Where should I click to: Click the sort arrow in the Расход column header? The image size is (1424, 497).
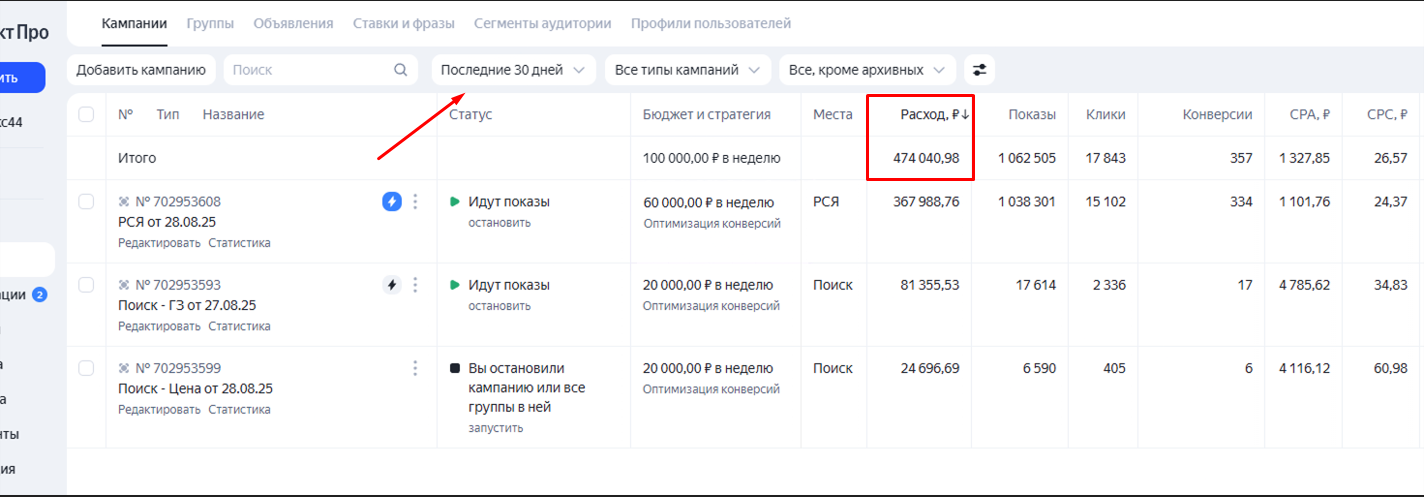point(965,115)
